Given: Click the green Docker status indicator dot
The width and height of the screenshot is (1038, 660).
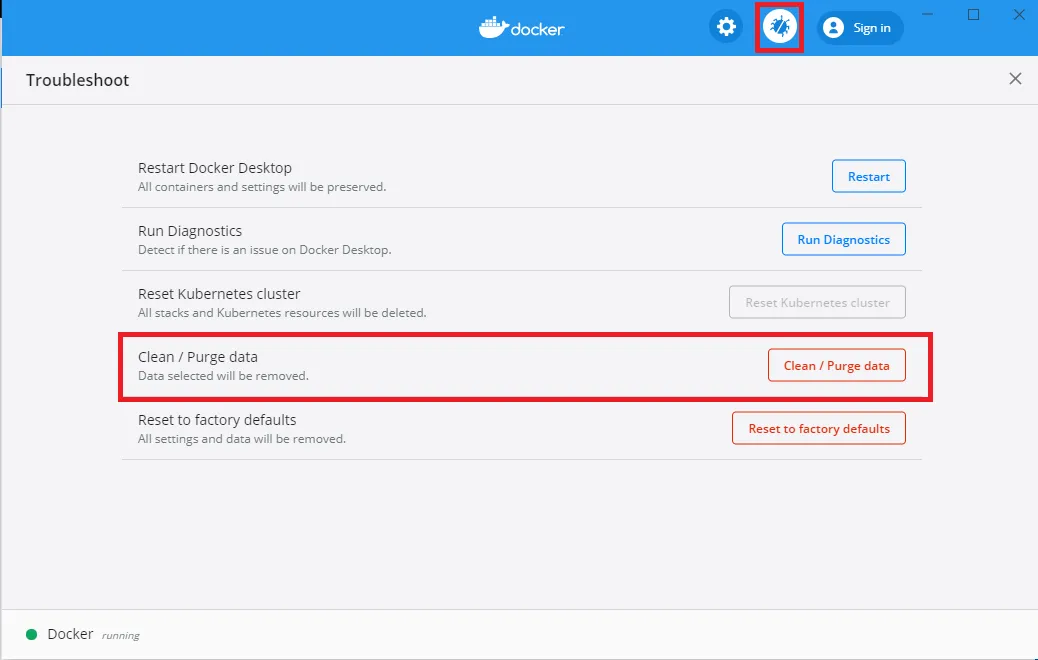Looking at the screenshot, I should [31, 634].
